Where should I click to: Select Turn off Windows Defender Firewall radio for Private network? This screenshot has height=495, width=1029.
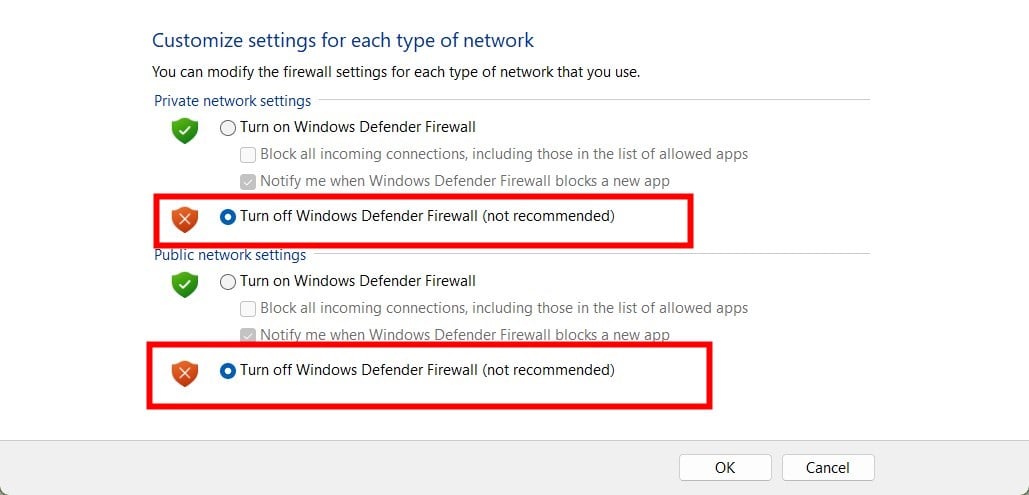pos(228,216)
